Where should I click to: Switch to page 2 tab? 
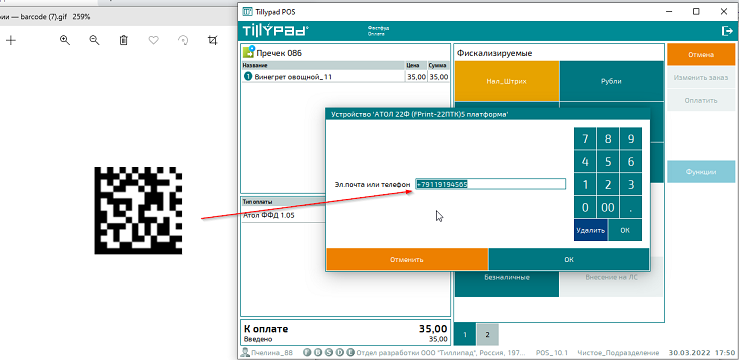tap(487, 335)
